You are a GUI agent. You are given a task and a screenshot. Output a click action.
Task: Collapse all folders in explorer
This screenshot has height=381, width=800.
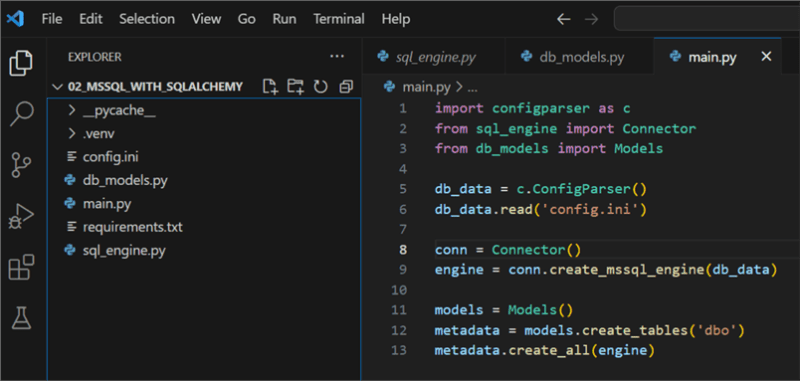click(x=346, y=87)
